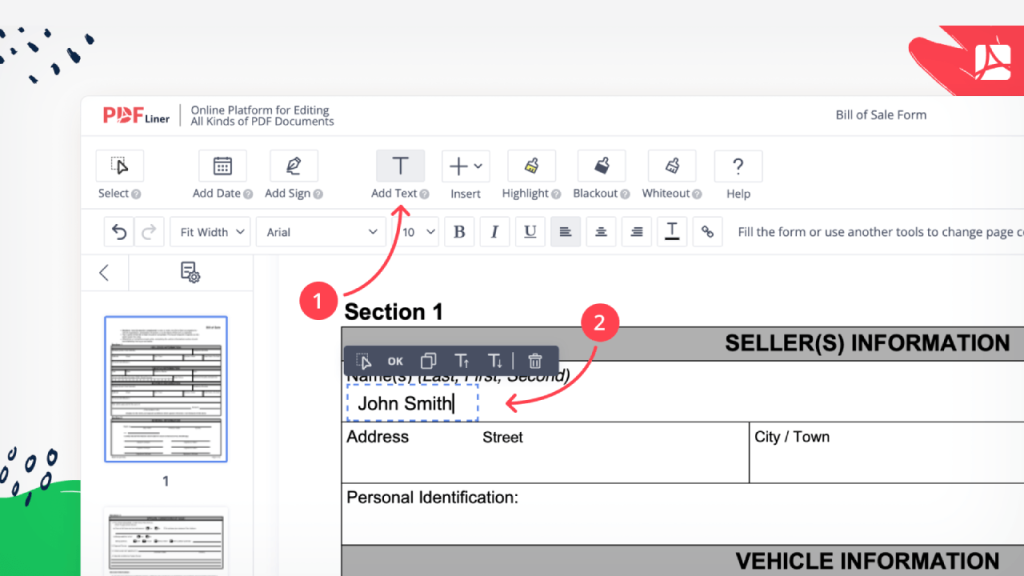1024x576 pixels.
Task: Click the Add Sign help badge
Action: click(318, 194)
